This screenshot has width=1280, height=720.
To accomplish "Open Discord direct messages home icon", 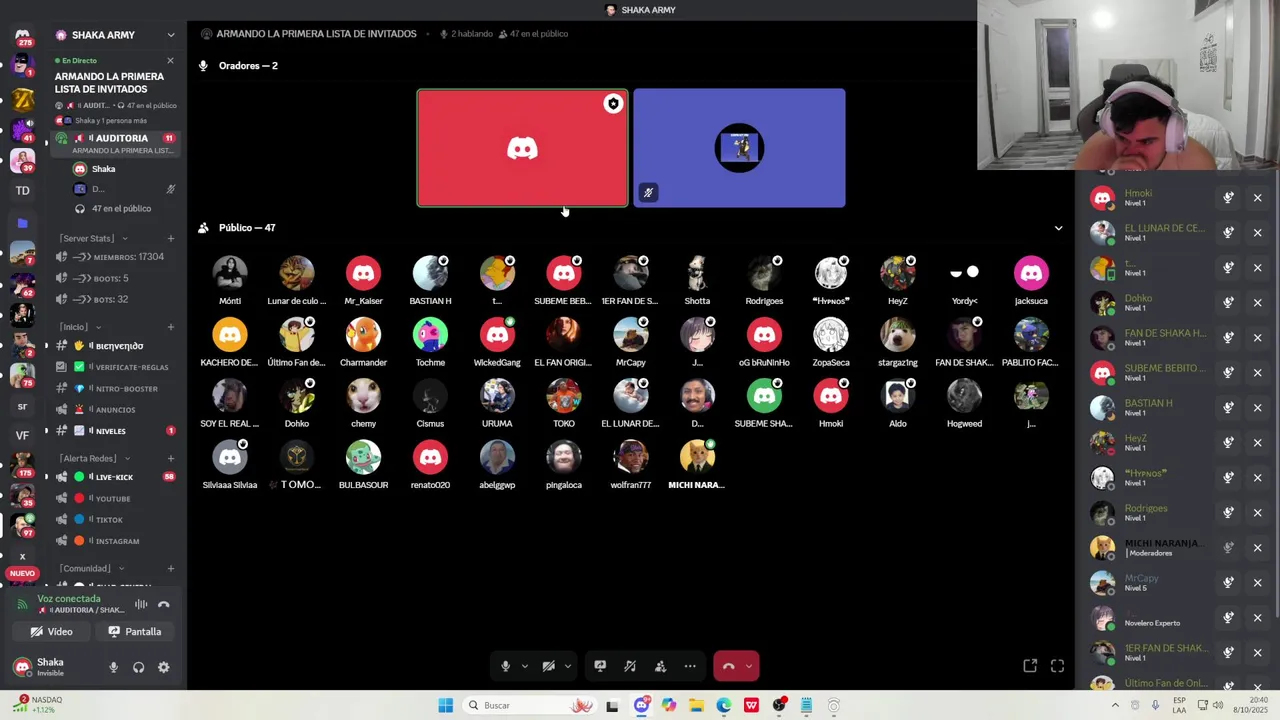I will [22, 36].
